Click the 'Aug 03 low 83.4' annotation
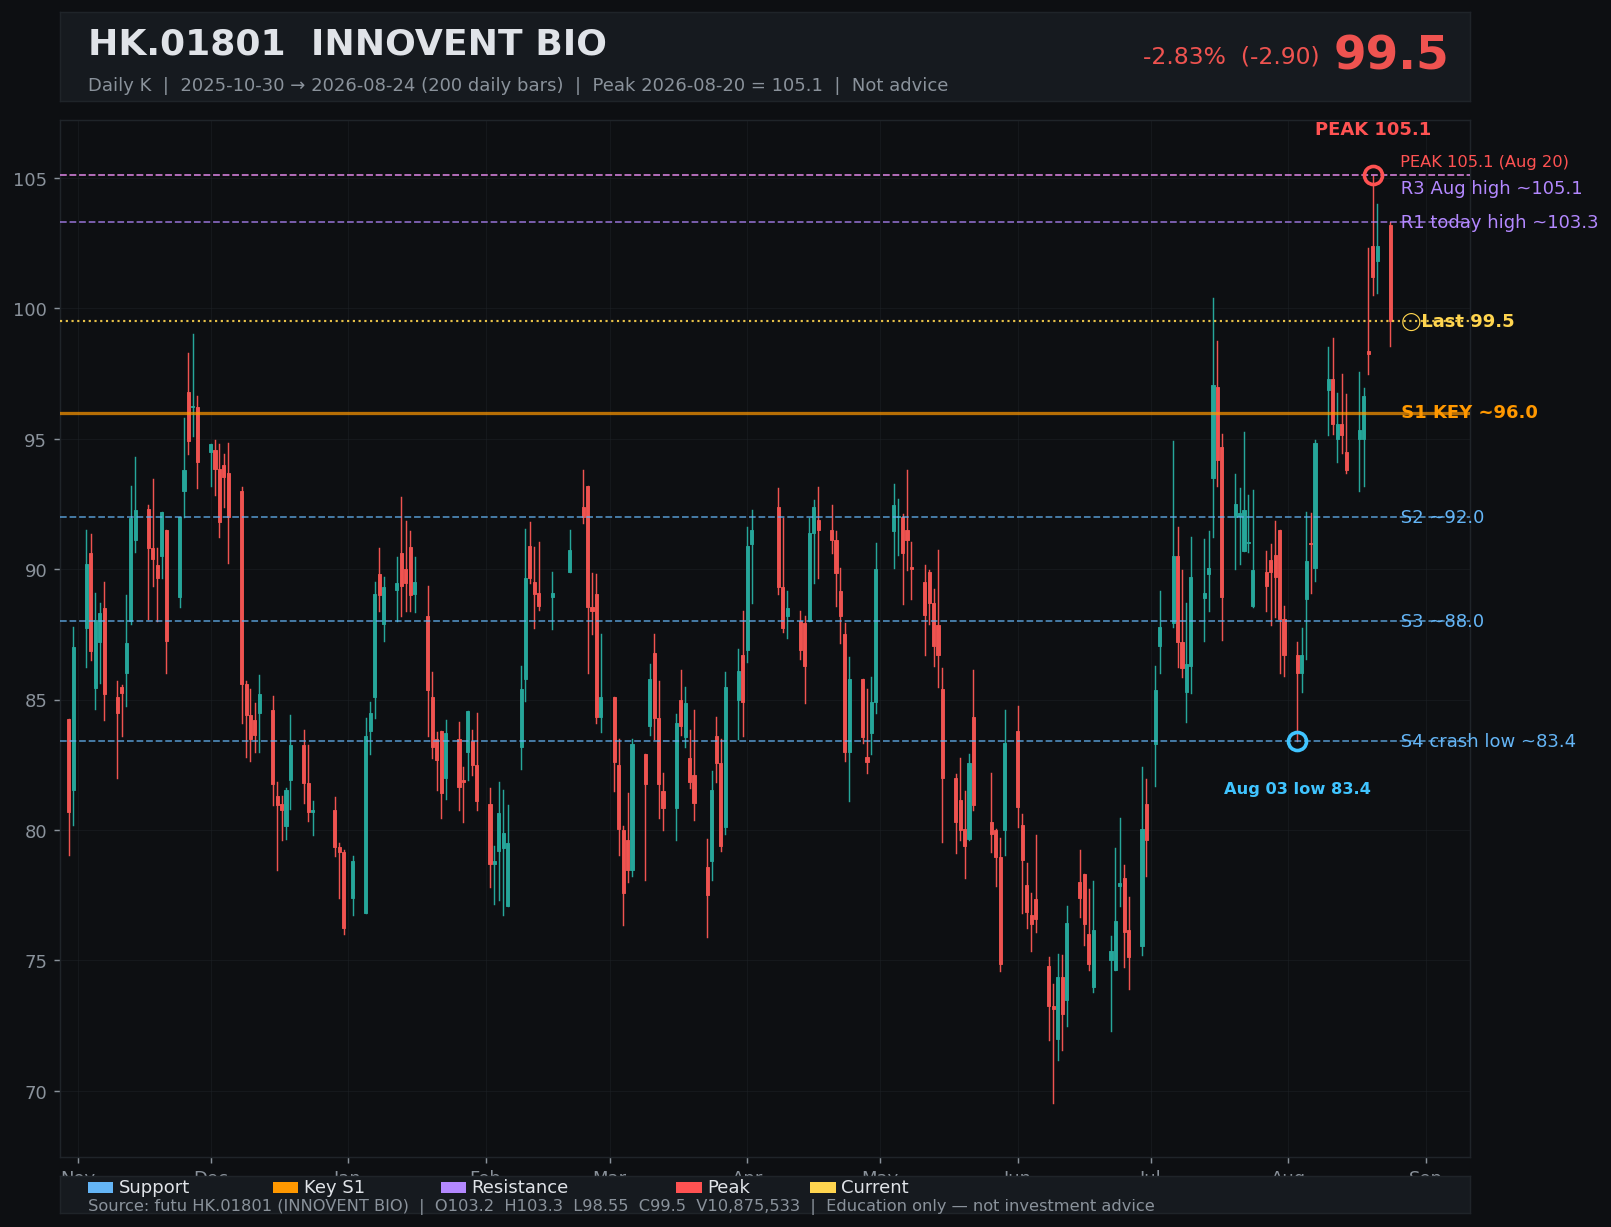This screenshot has width=1611, height=1227. tap(1297, 789)
